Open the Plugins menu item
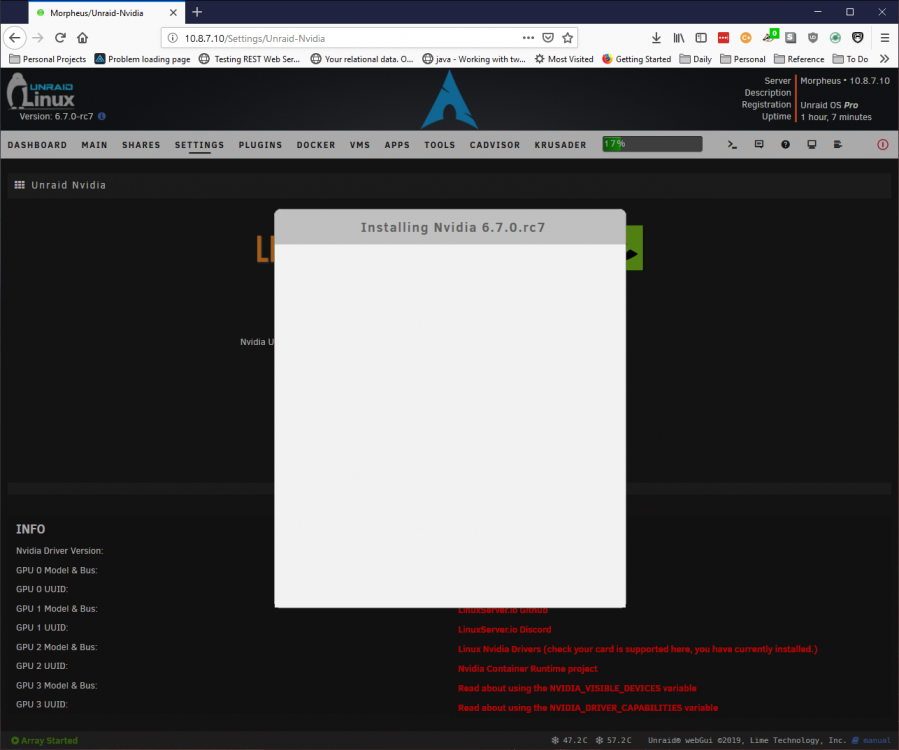The image size is (899, 750). [x=260, y=145]
